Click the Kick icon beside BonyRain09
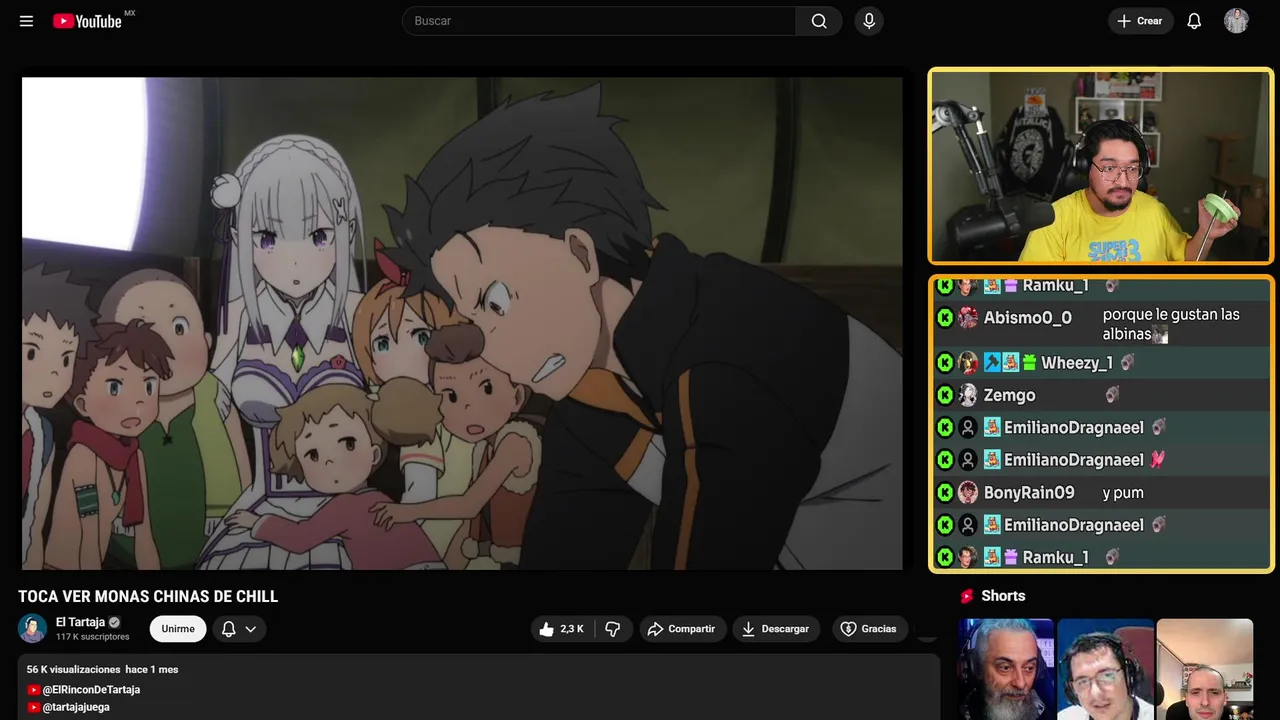 click(x=945, y=493)
